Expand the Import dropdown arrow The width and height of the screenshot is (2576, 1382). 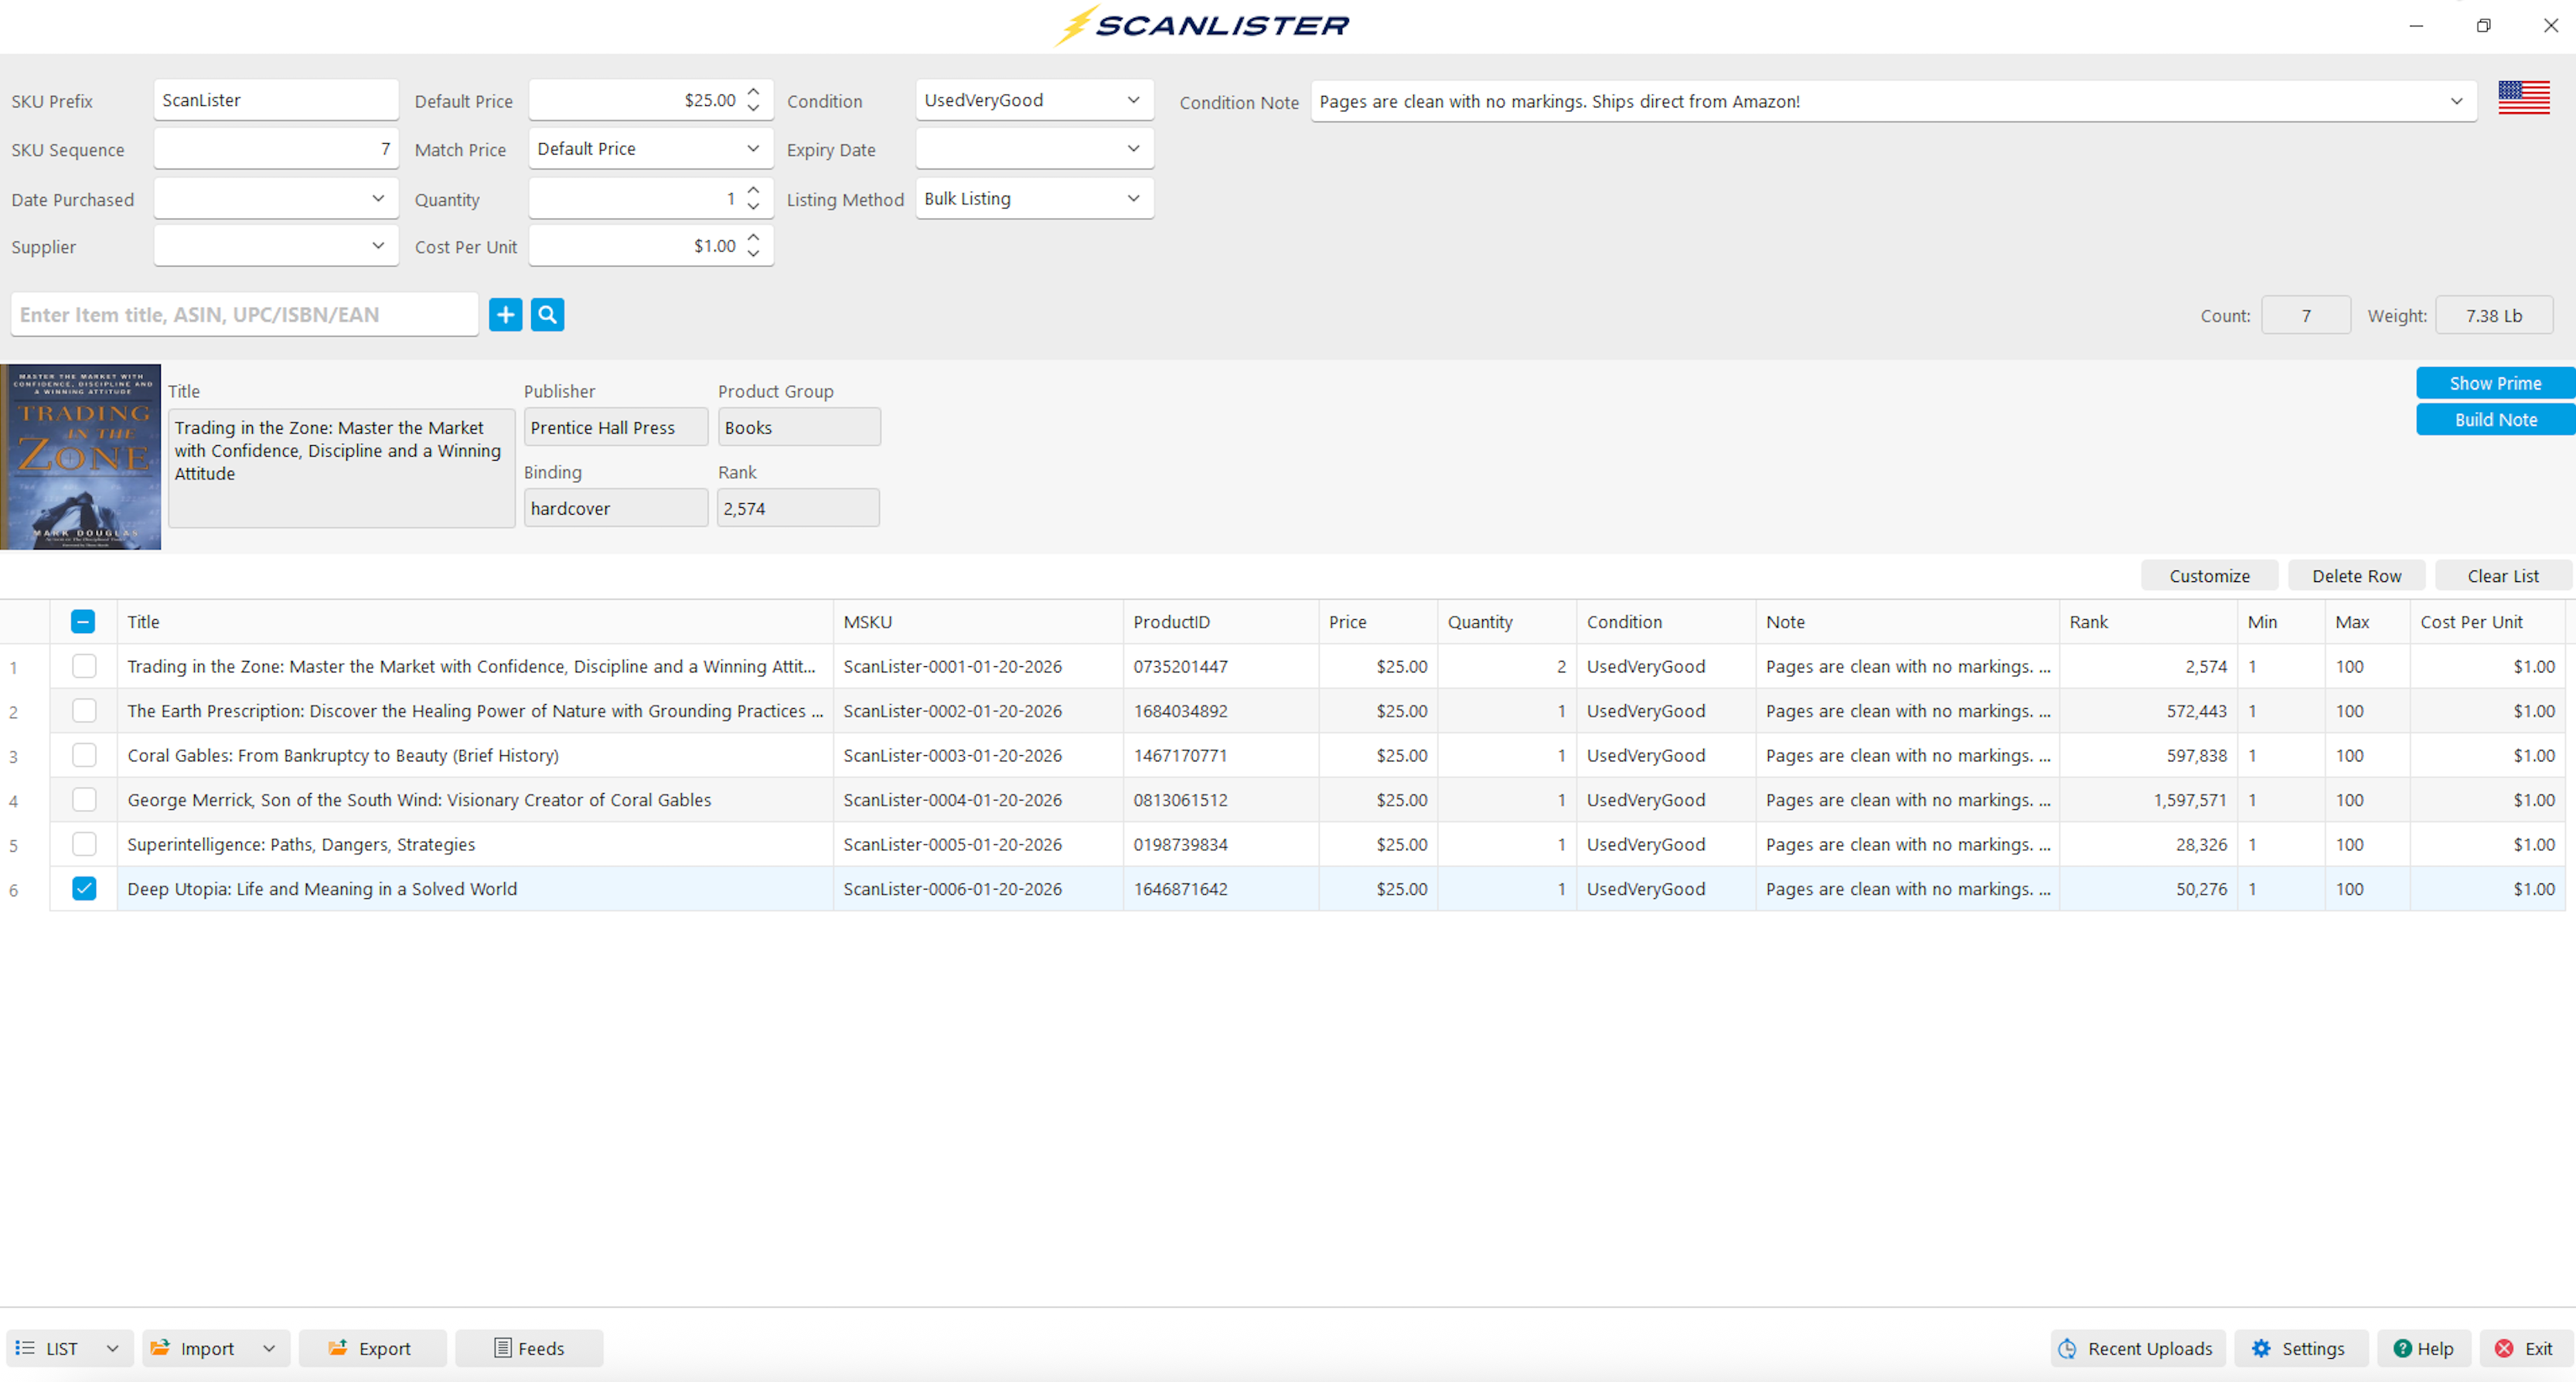pyautogui.click(x=269, y=1348)
